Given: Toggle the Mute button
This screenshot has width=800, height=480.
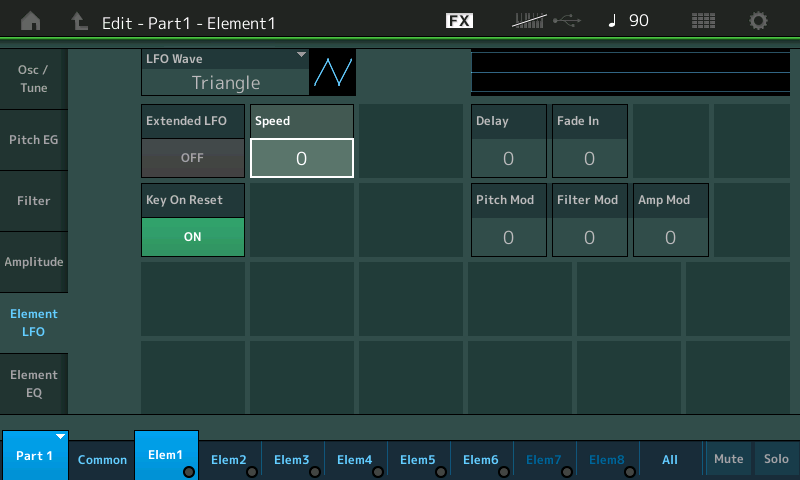Looking at the screenshot, I should [x=728, y=459].
